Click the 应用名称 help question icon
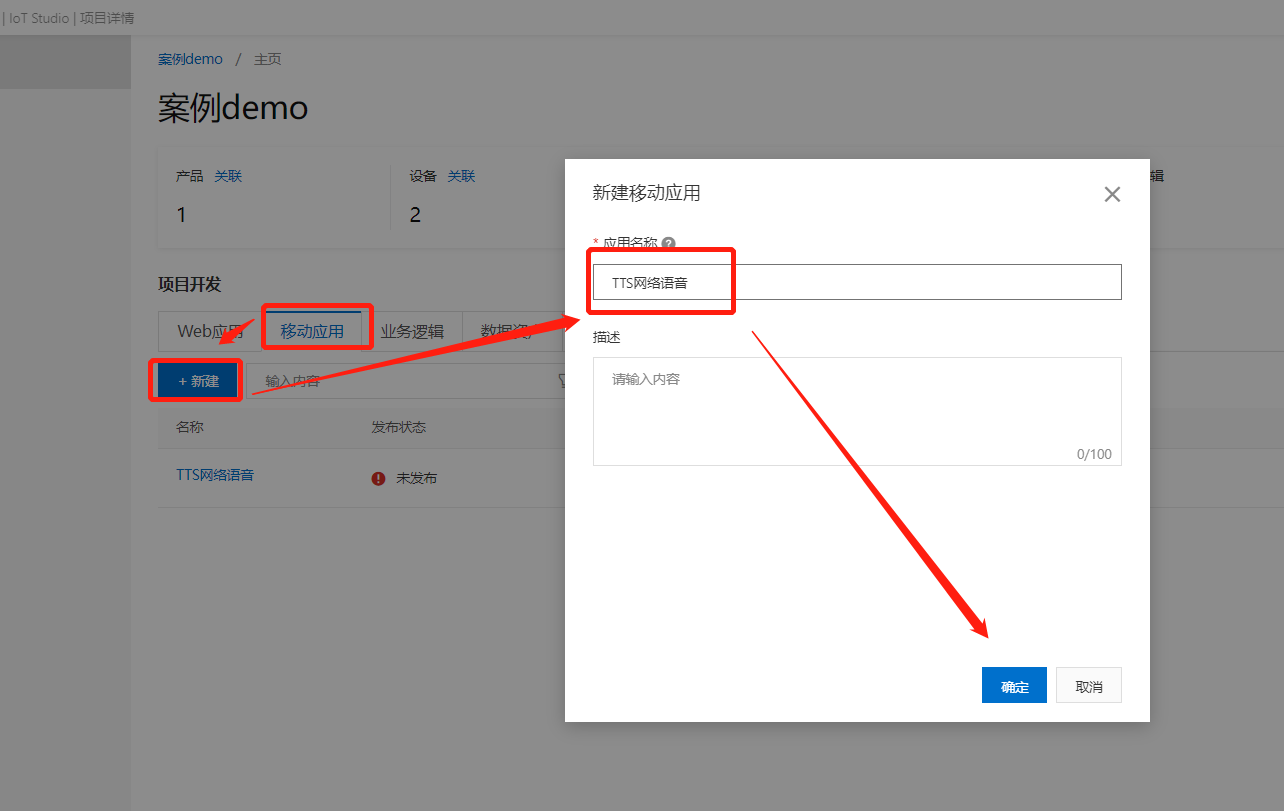The image size is (1284, 811). point(668,243)
